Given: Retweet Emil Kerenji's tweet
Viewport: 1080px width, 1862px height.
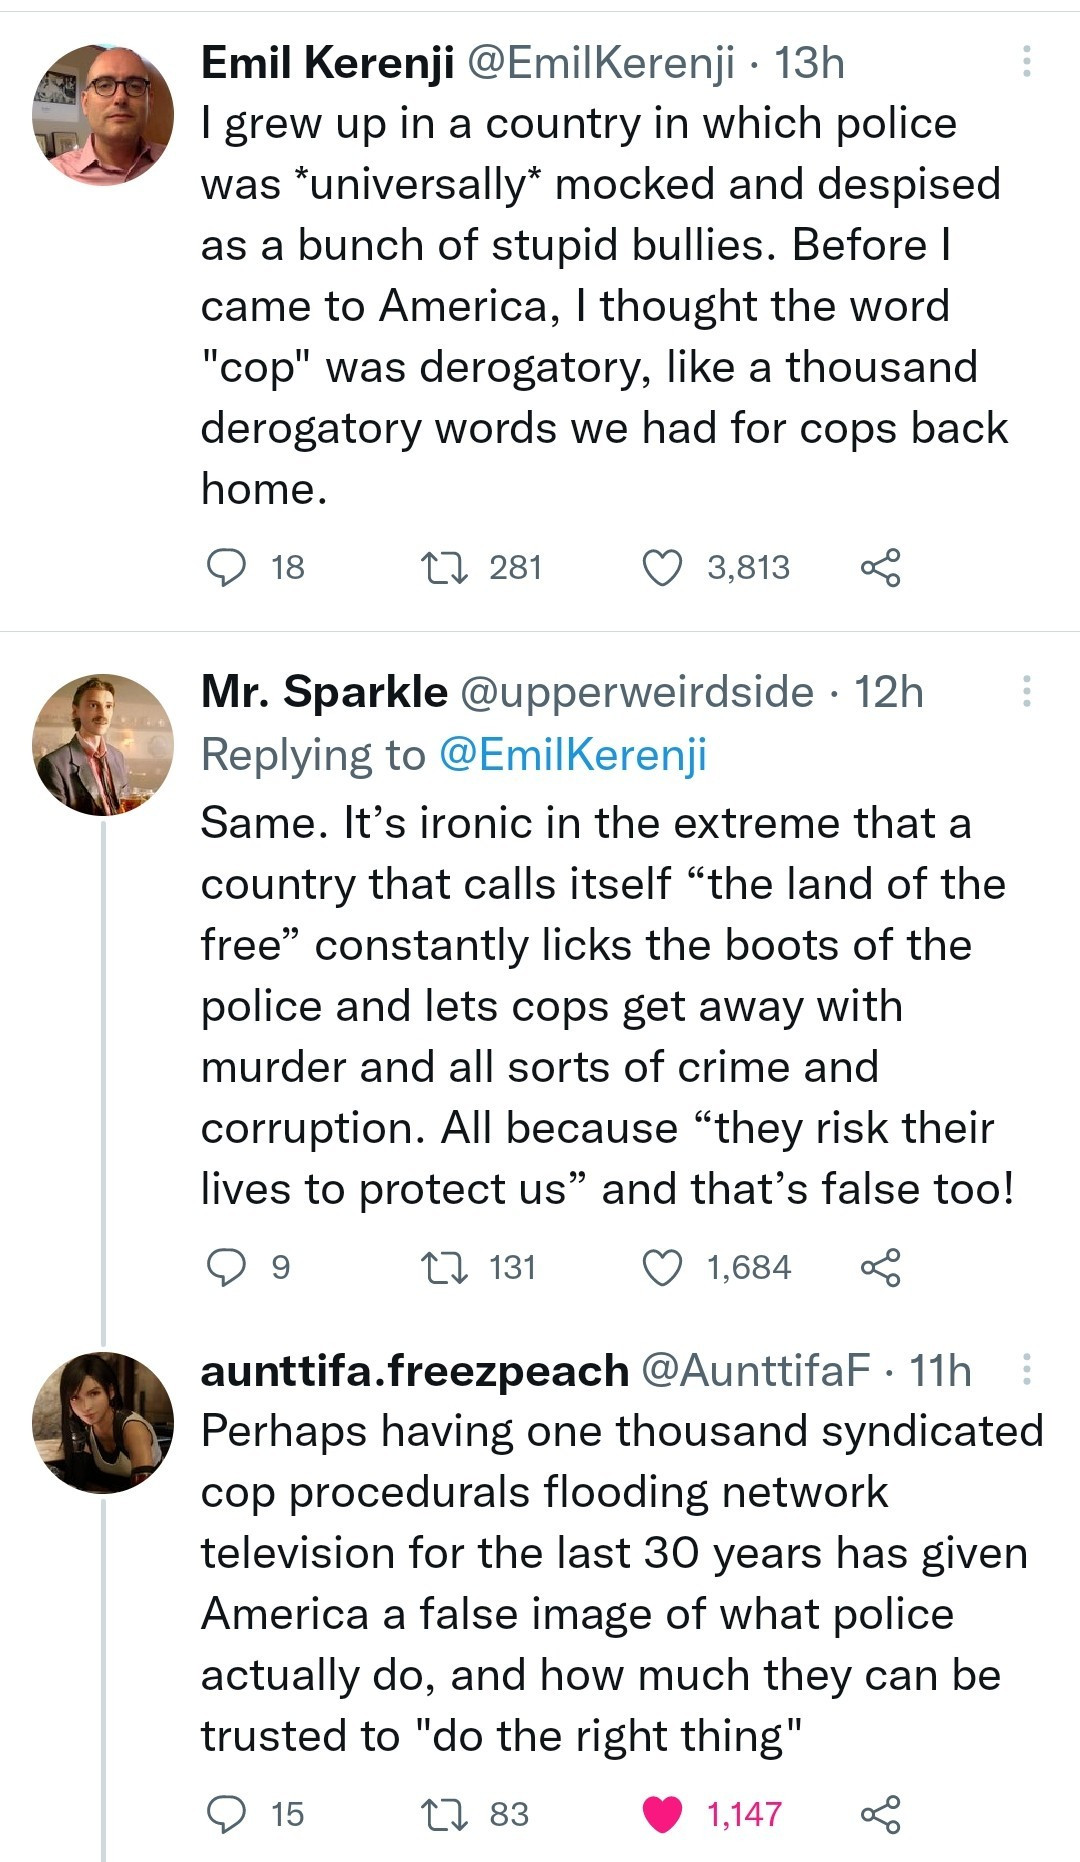Looking at the screenshot, I should (x=443, y=568).
